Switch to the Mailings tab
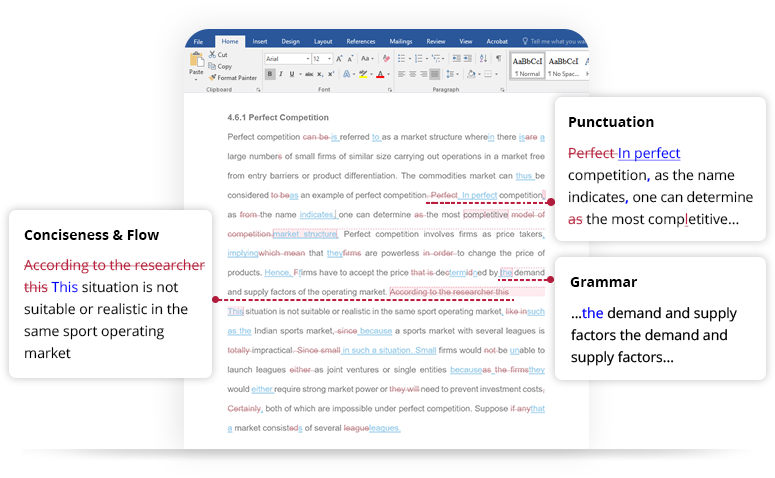This screenshot has height=478, width=775. [x=401, y=42]
